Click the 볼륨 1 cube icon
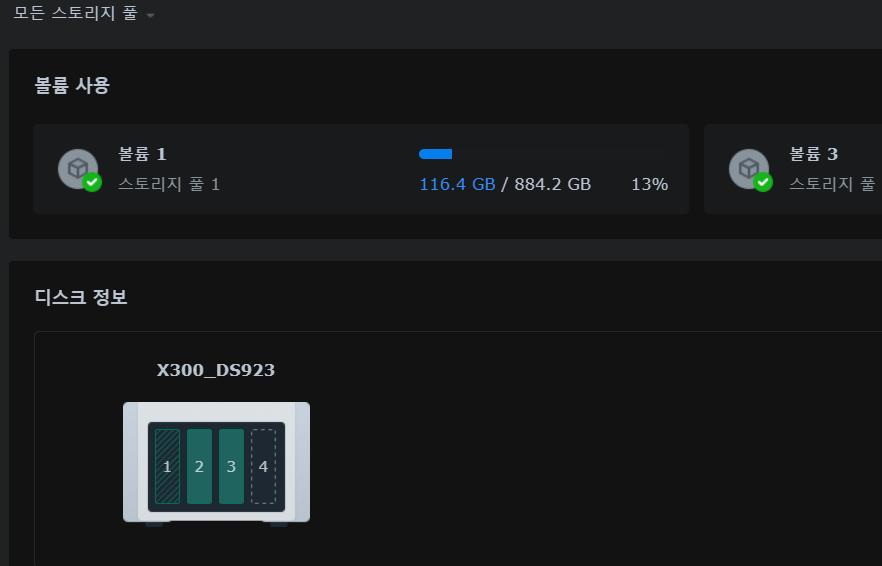The height and width of the screenshot is (566, 882). point(76,167)
